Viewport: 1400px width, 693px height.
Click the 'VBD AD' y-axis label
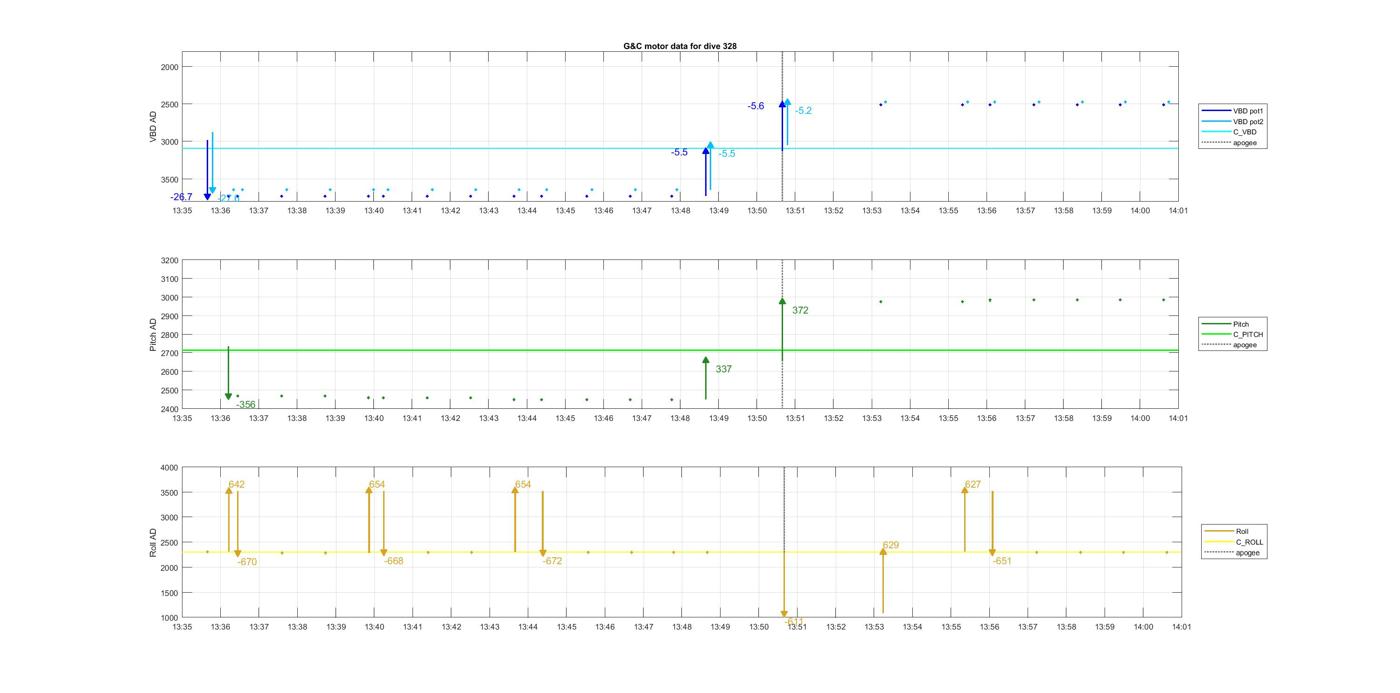click(x=153, y=127)
